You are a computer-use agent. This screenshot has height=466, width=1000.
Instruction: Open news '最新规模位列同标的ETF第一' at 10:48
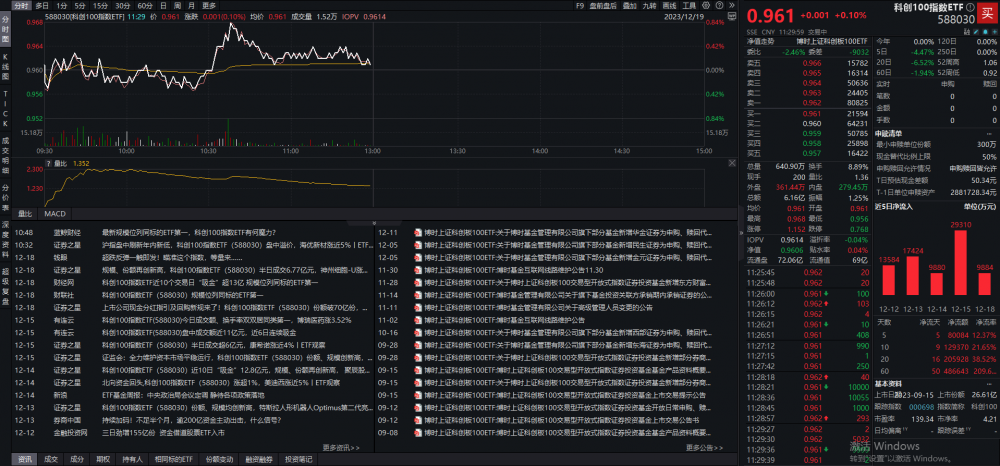pos(189,233)
